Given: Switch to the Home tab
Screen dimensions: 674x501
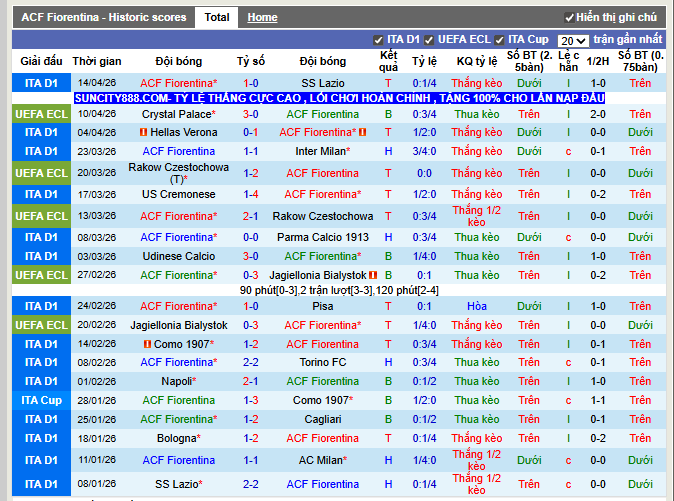Looking at the screenshot, I should click(262, 18).
